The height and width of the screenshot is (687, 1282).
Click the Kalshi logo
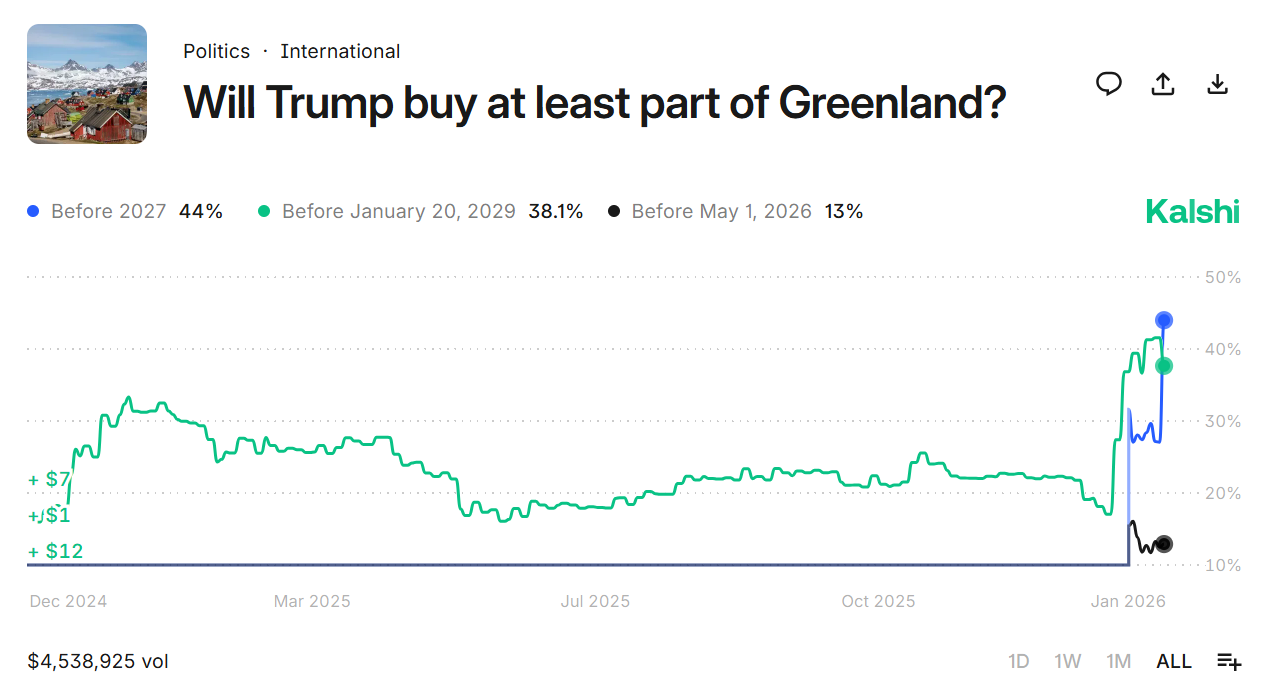[1192, 211]
